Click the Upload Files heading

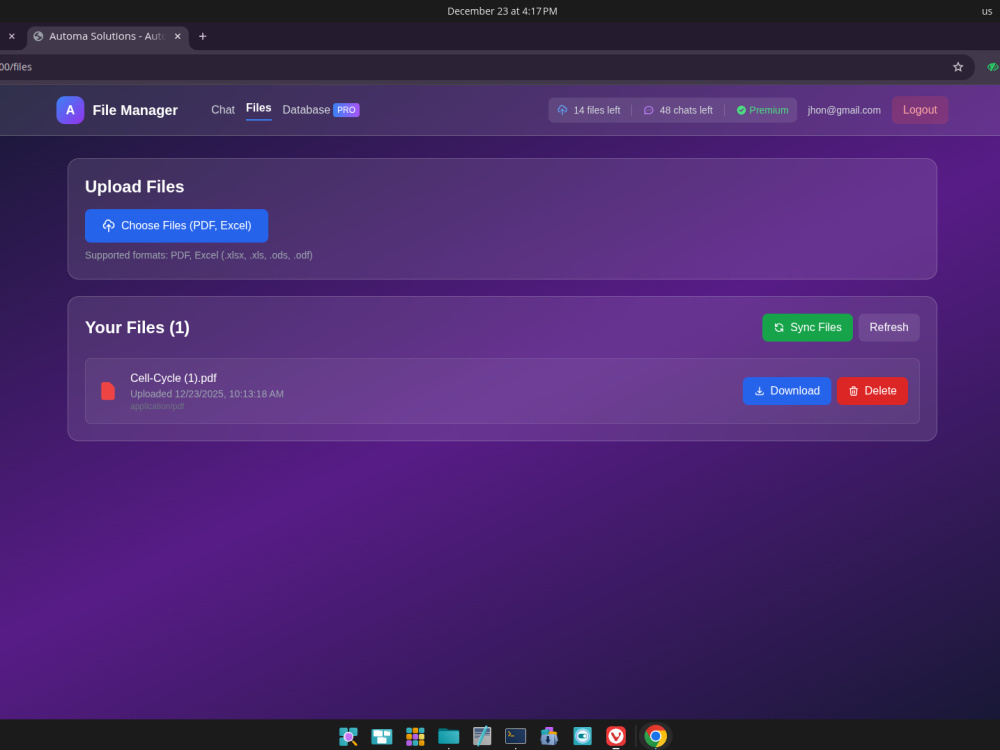pos(135,186)
